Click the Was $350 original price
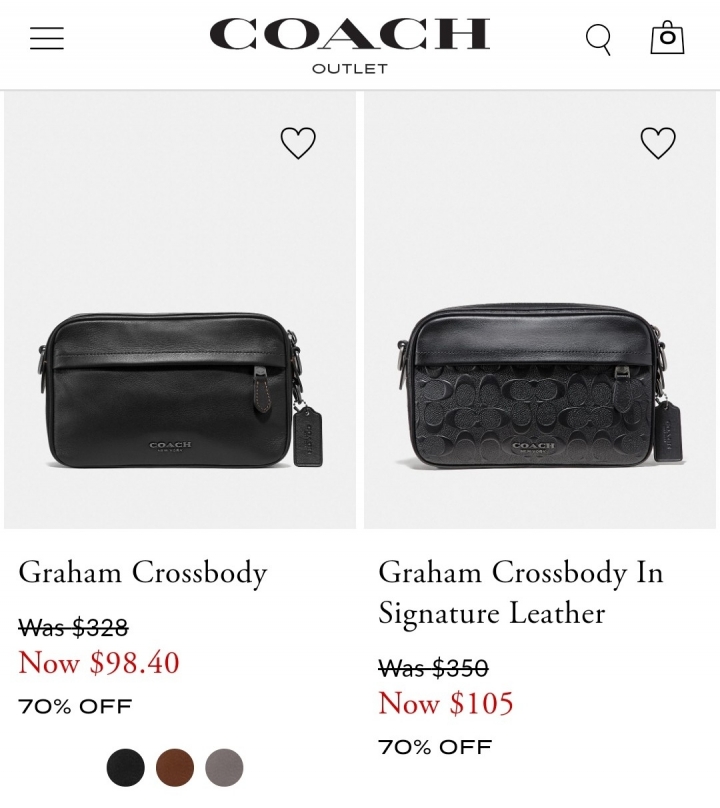Screen dimensions: 720x808 click(433, 668)
